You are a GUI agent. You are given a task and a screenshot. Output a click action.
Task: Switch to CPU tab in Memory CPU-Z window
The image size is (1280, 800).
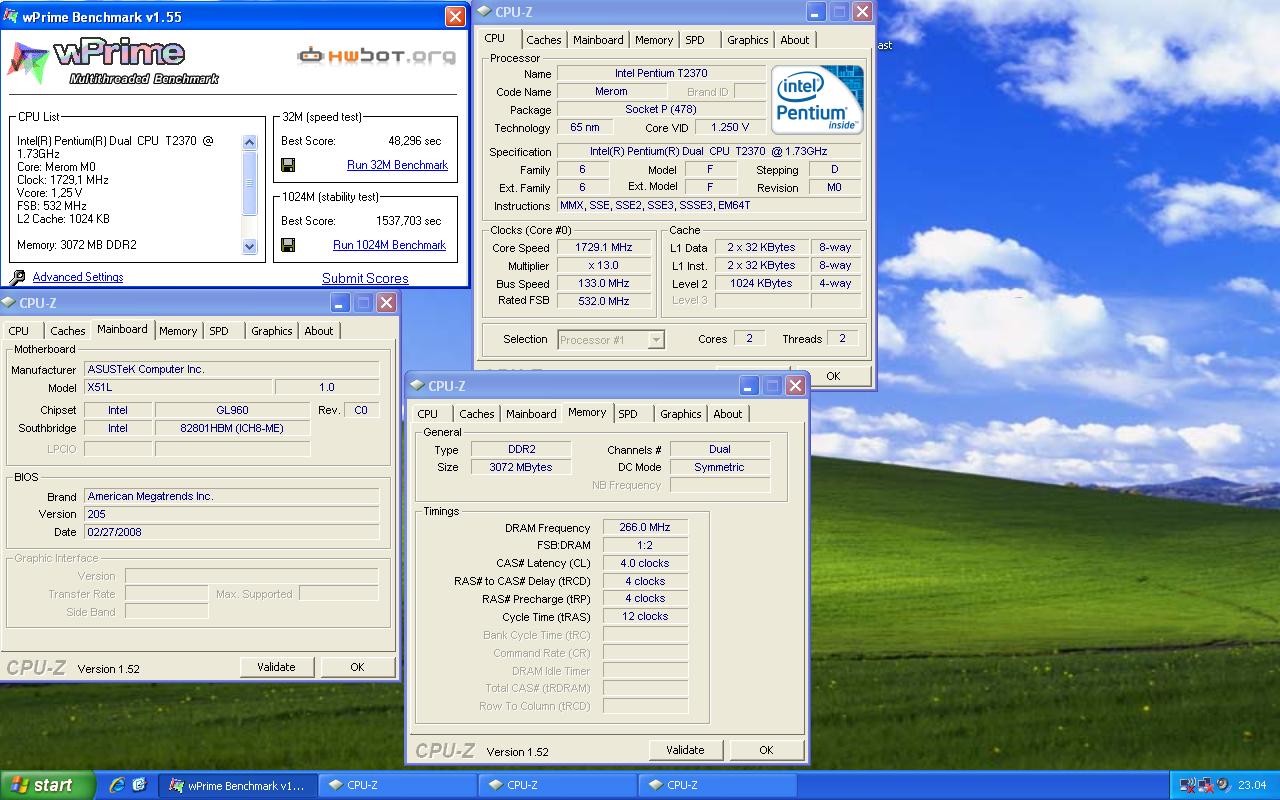click(428, 414)
